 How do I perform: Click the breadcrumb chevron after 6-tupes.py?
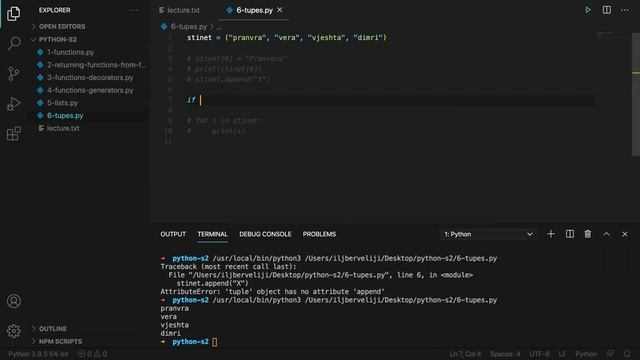point(212,27)
